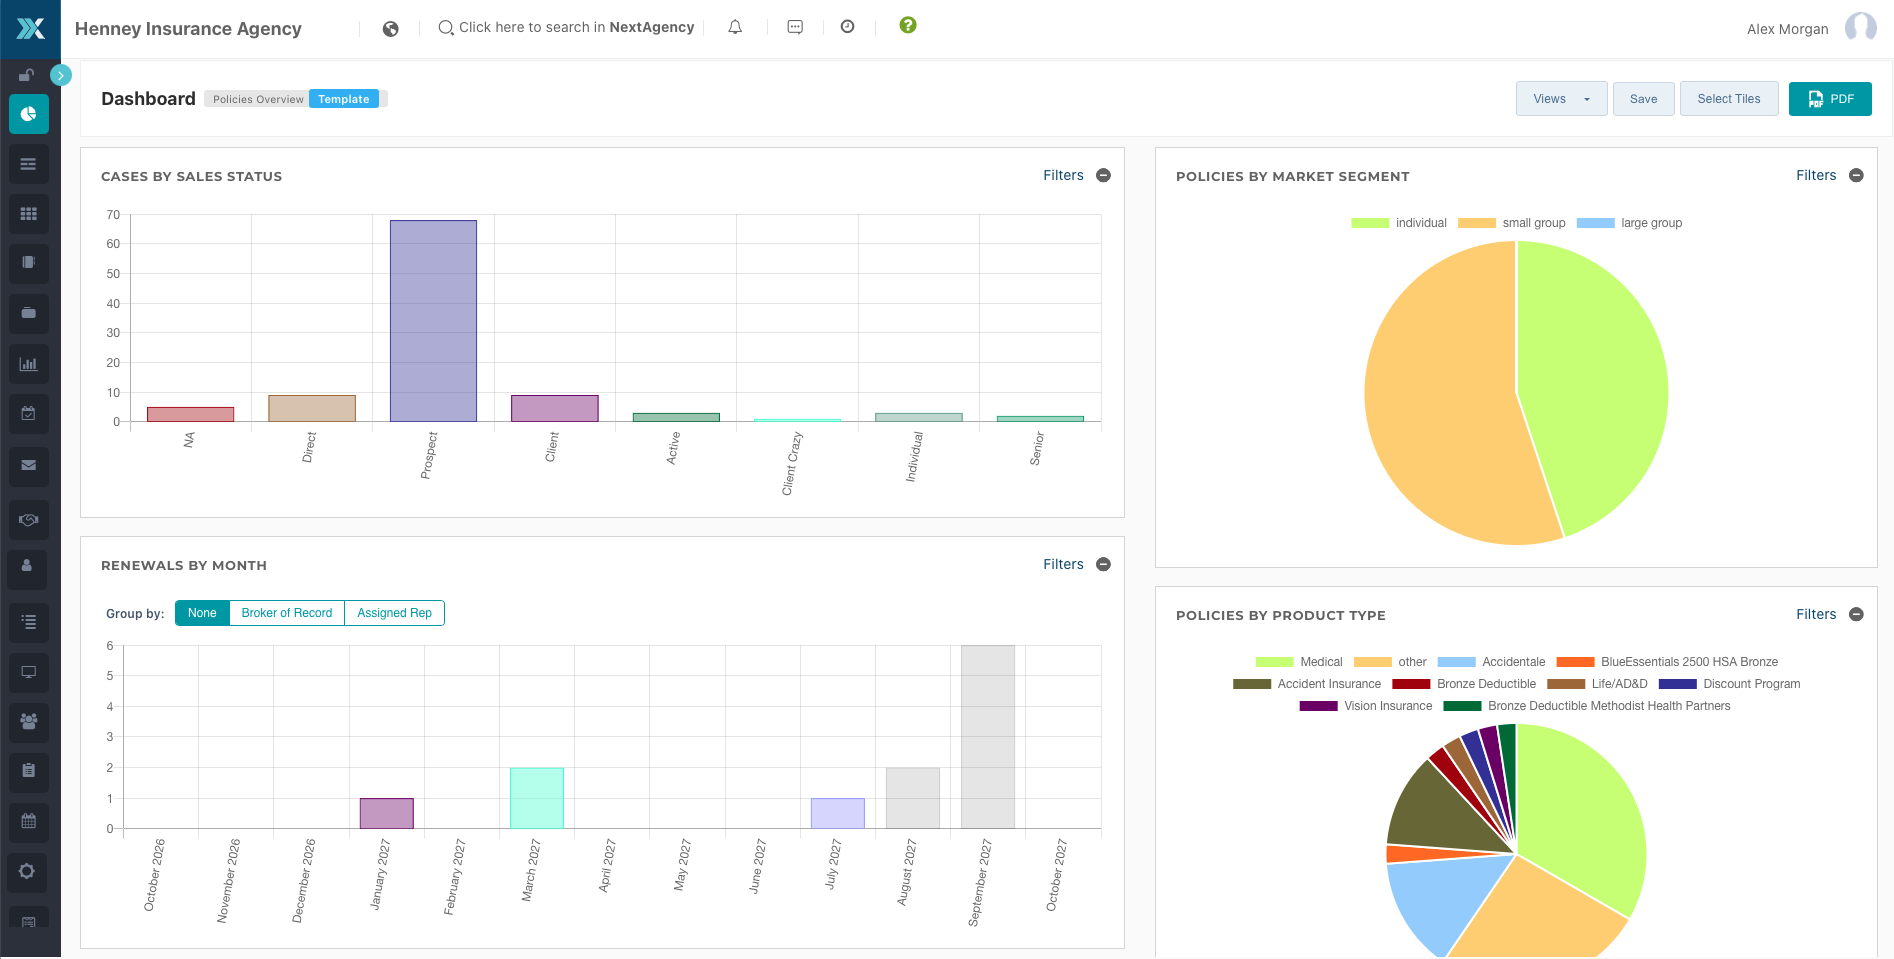Screen dimensions: 1894x959
Task: Open the bar-chart reports sidebar icon
Action: (29, 364)
